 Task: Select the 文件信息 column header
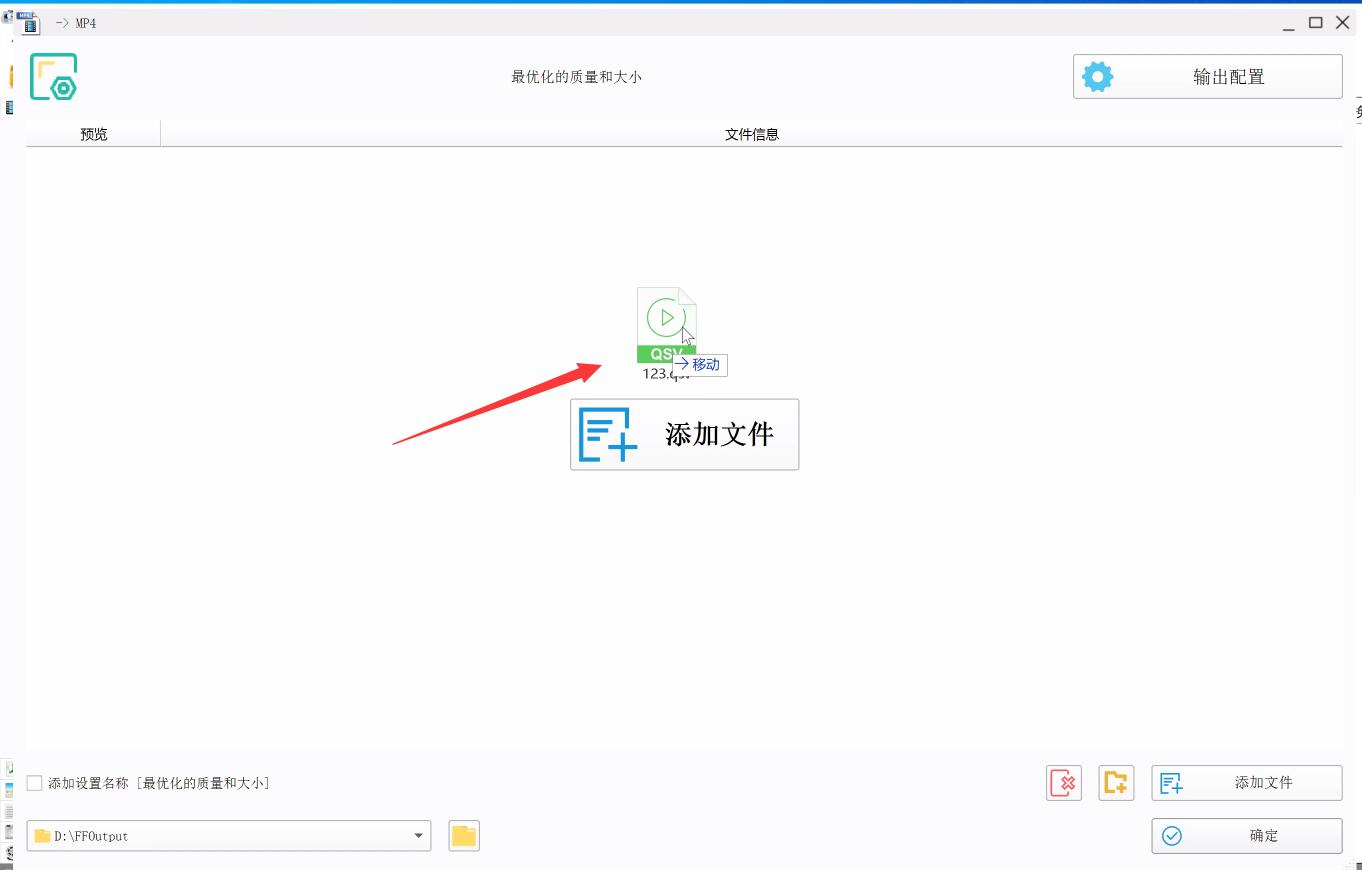pos(751,134)
